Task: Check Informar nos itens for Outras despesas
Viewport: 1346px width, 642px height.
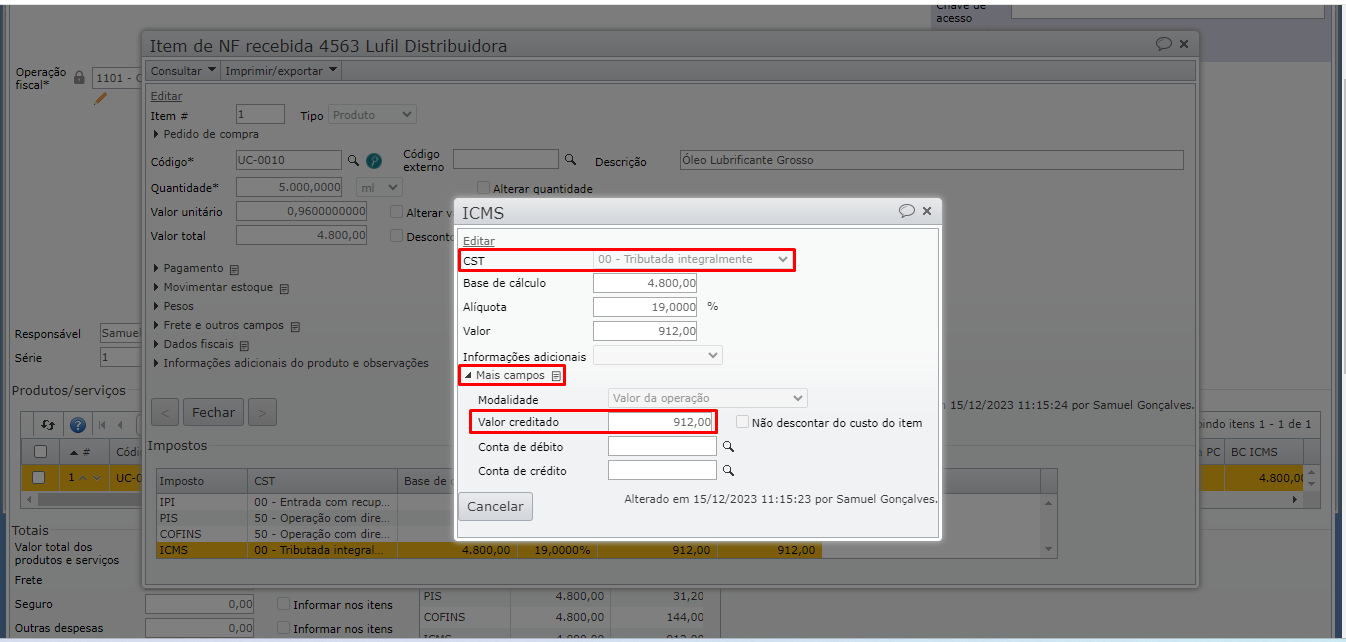Action: pyautogui.click(x=284, y=628)
